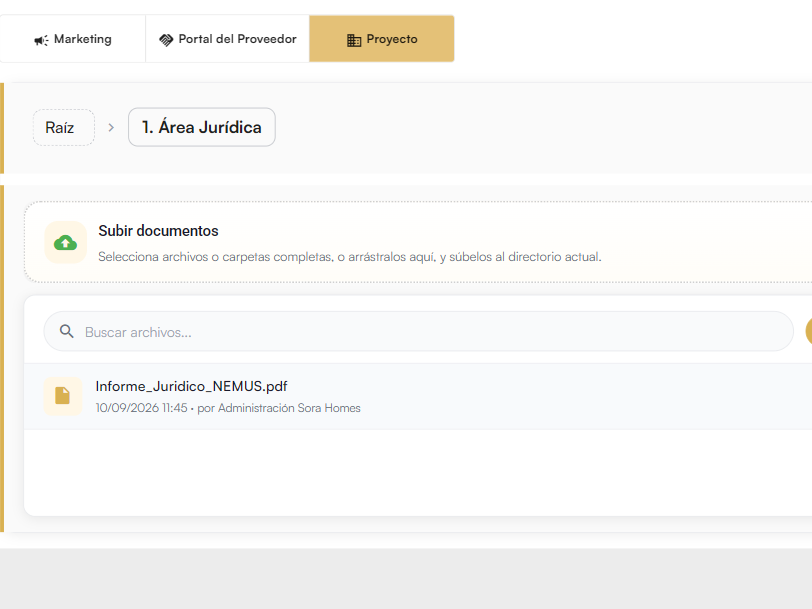Viewport: 812px width, 609px height.
Task: Click the Subir documentos heading
Action: pyautogui.click(x=158, y=231)
